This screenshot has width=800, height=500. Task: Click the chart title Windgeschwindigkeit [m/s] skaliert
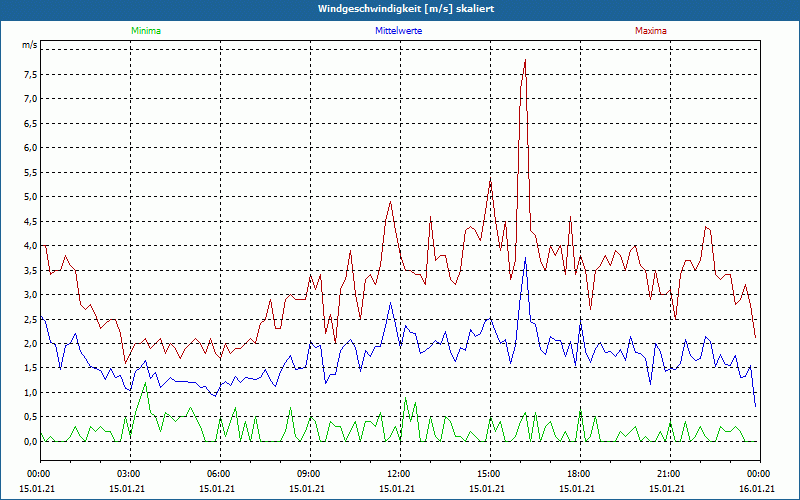406,9
